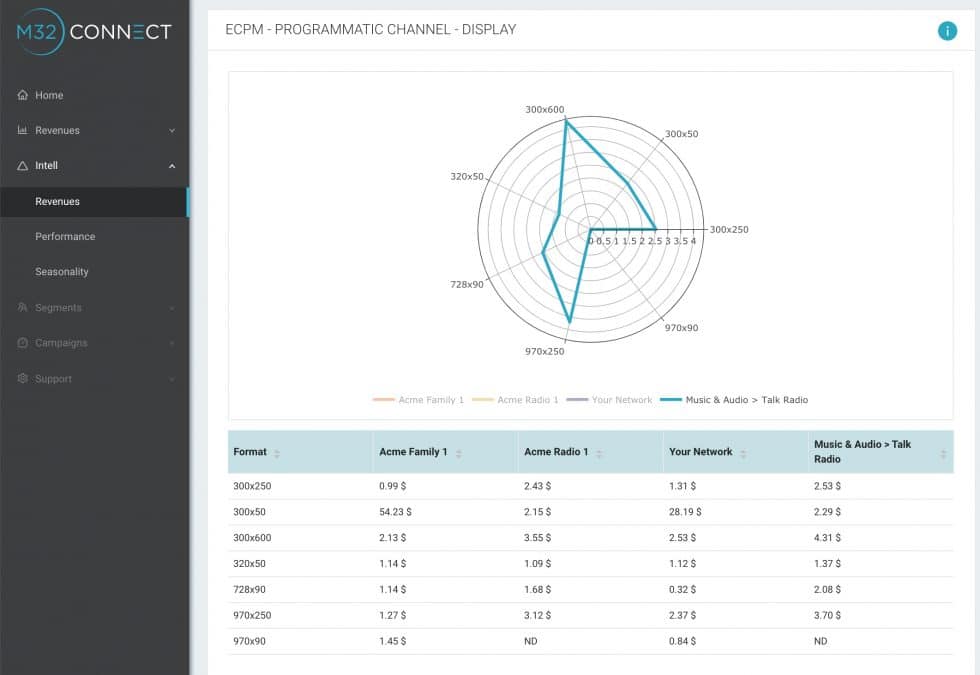Expand the Segments section chevron

(x=172, y=307)
